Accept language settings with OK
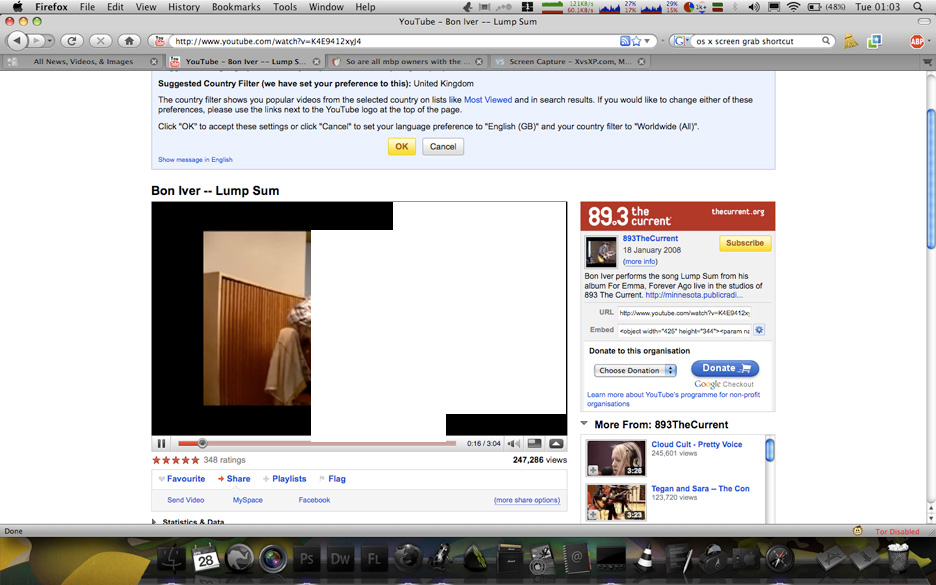The image size is (936, 585). (x=402, y=146)
